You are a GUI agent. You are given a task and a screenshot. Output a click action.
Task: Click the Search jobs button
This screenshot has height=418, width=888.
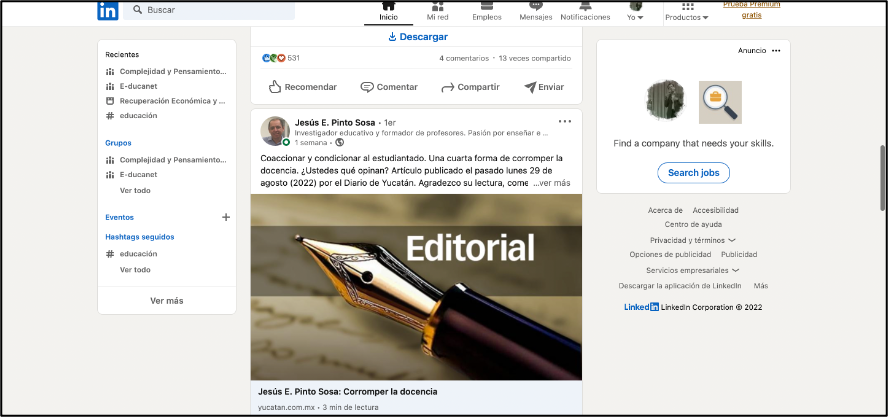pyautogui.click(x=693, y=173)
